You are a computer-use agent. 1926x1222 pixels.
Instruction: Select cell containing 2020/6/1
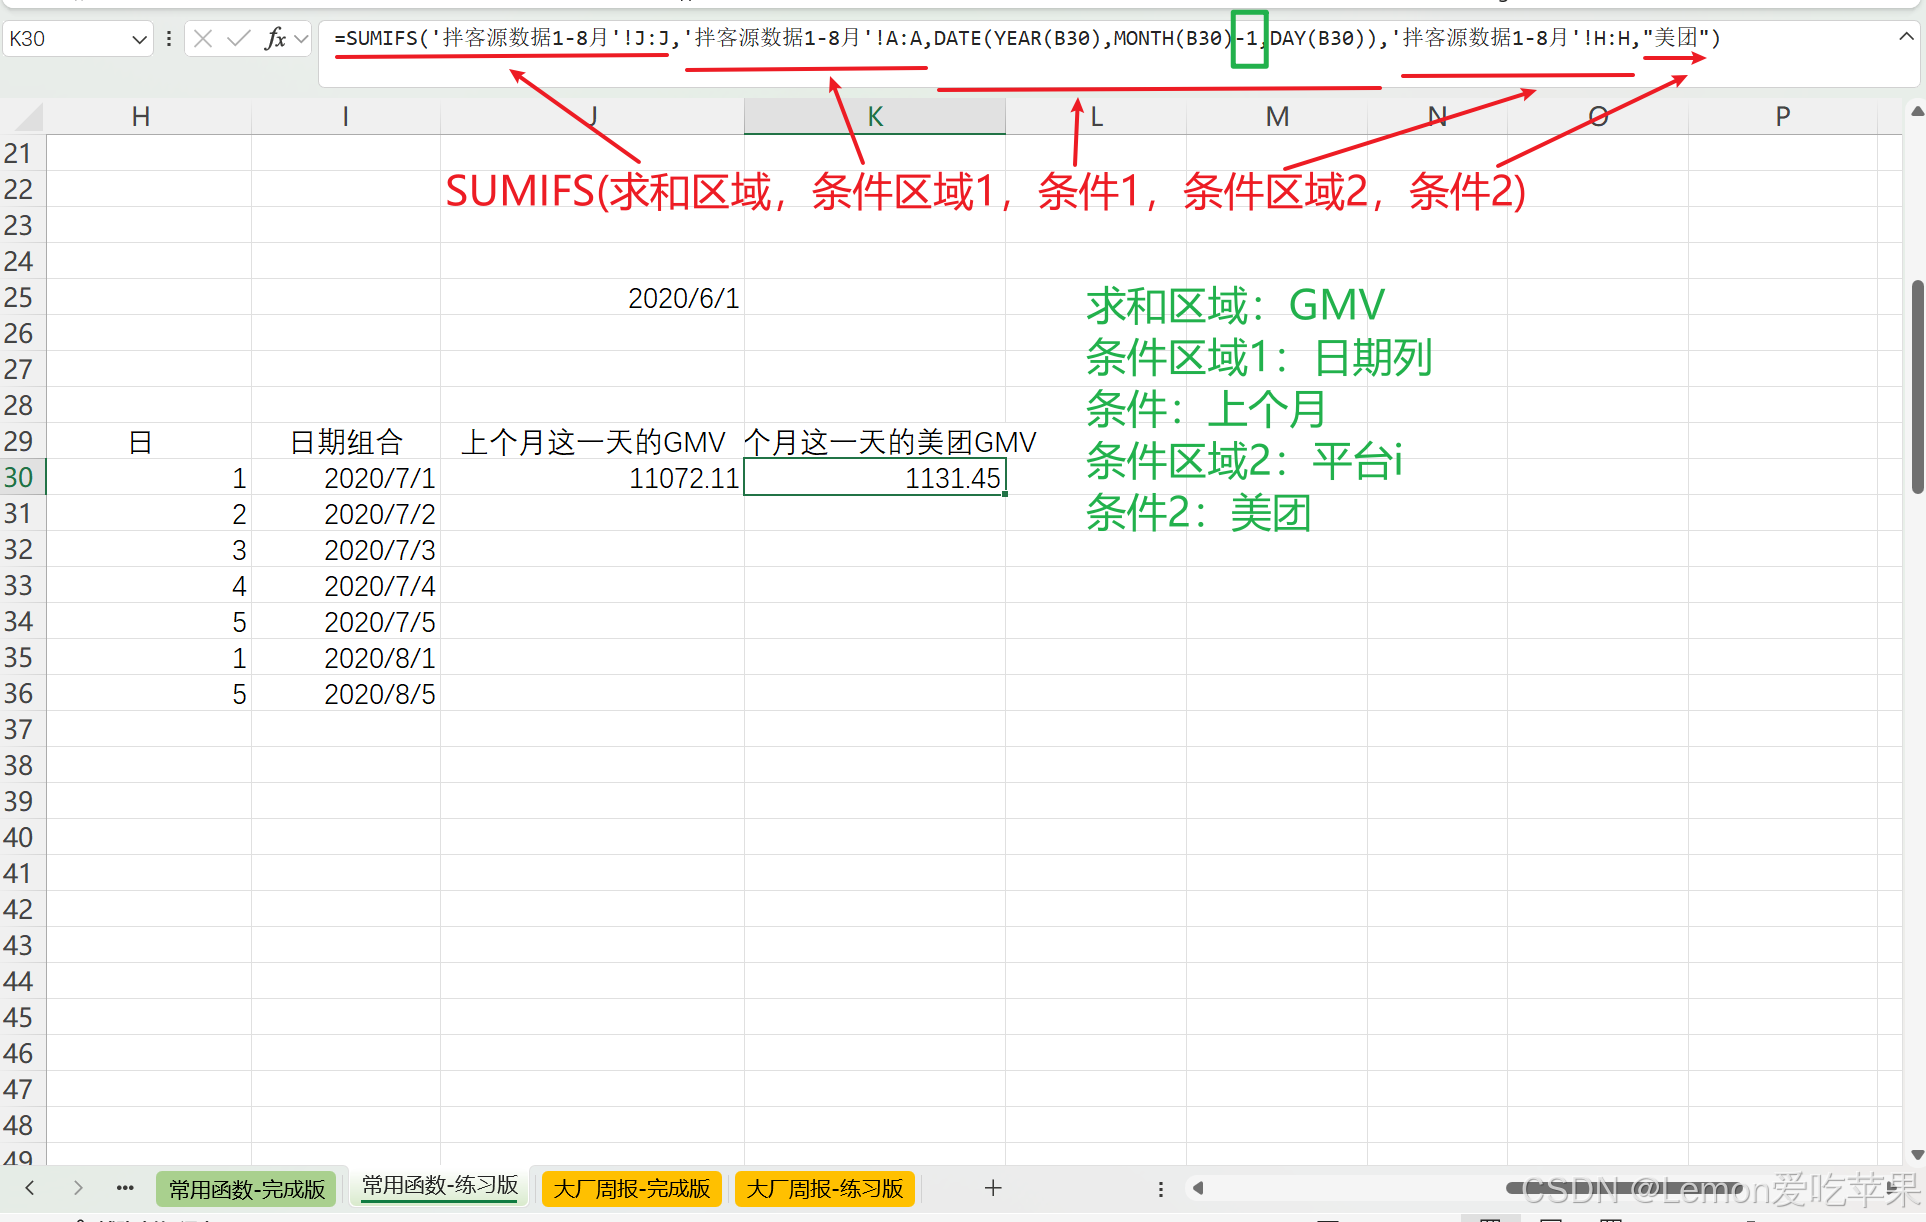[592, 298]
